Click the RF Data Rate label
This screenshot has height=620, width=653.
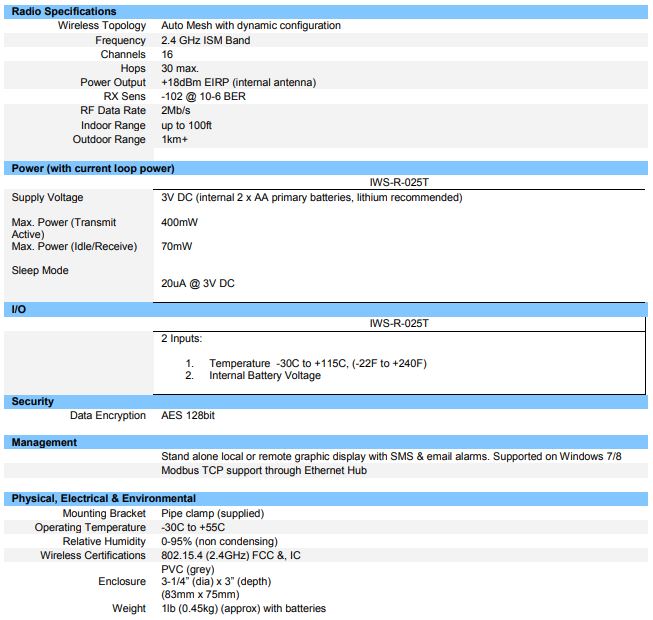(113, 110)
